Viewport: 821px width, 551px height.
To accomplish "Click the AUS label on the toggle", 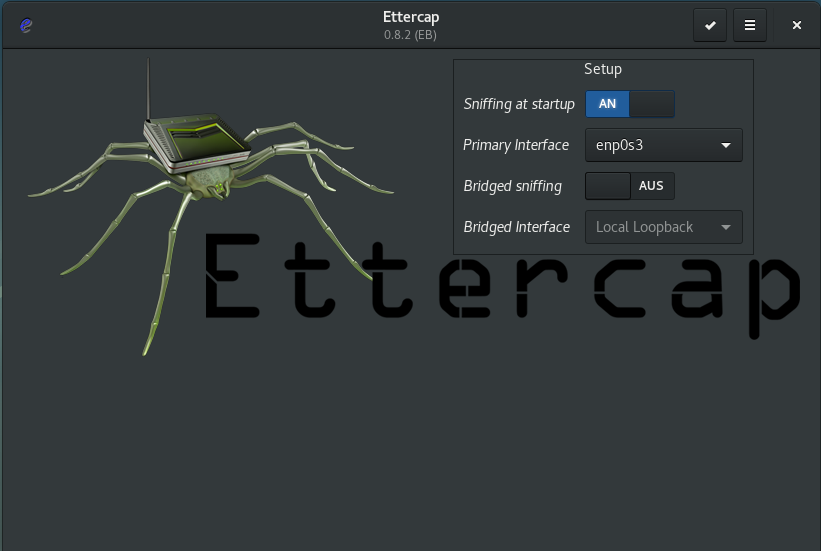I will (651, 186).
